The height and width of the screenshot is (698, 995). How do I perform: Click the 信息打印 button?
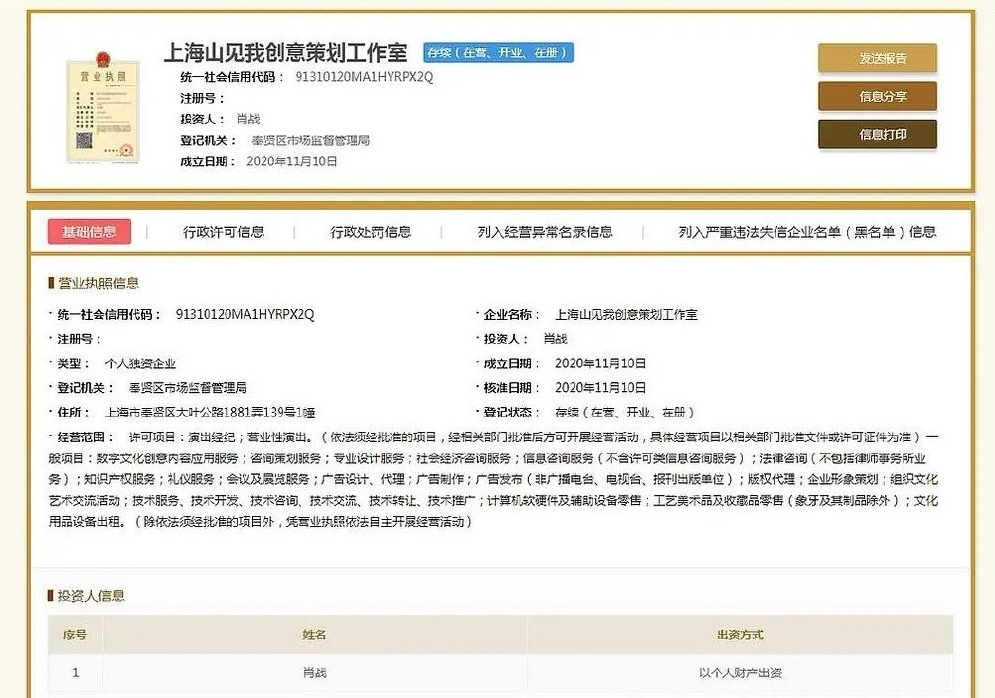pos(877,135)
